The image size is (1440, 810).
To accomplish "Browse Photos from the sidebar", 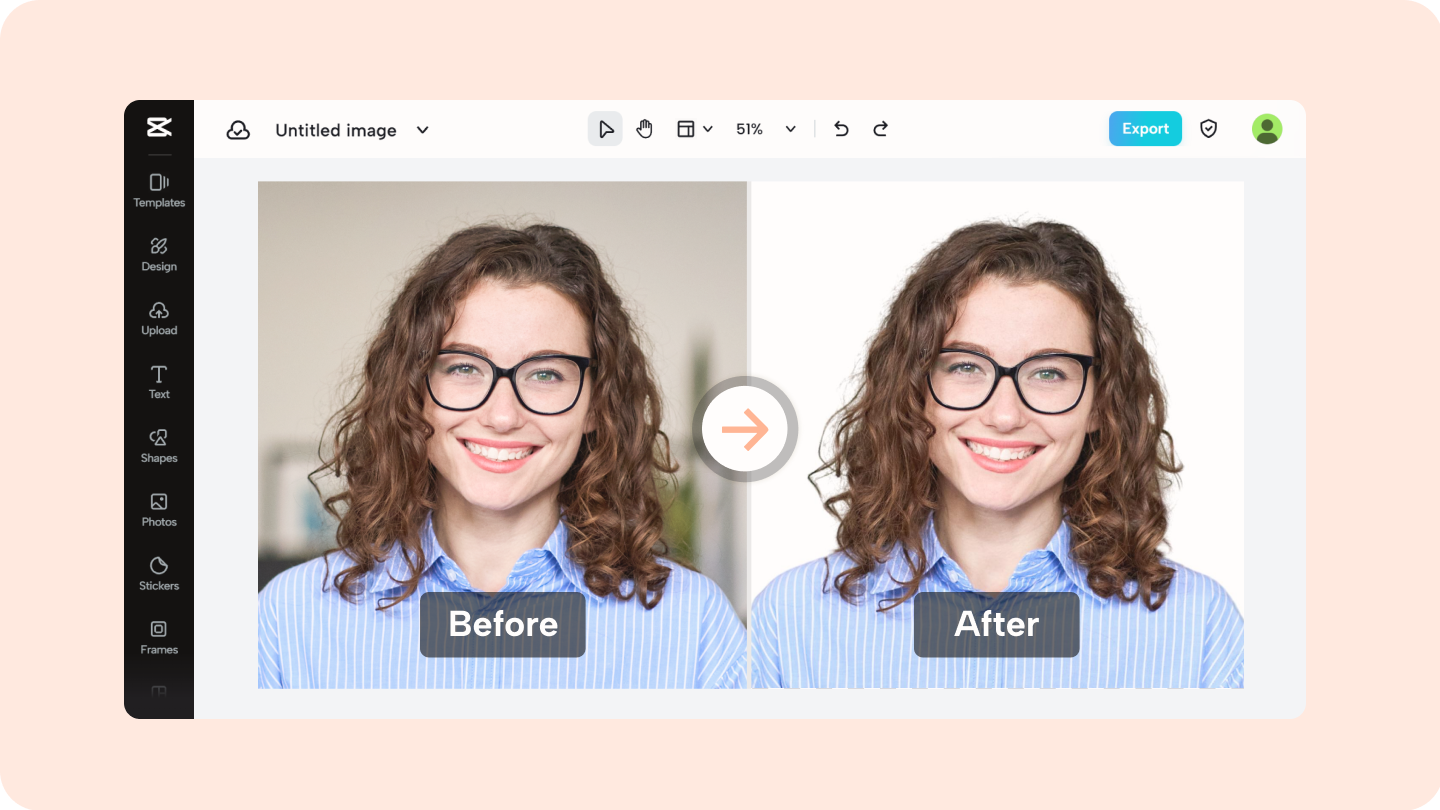I will coord(159,509).
